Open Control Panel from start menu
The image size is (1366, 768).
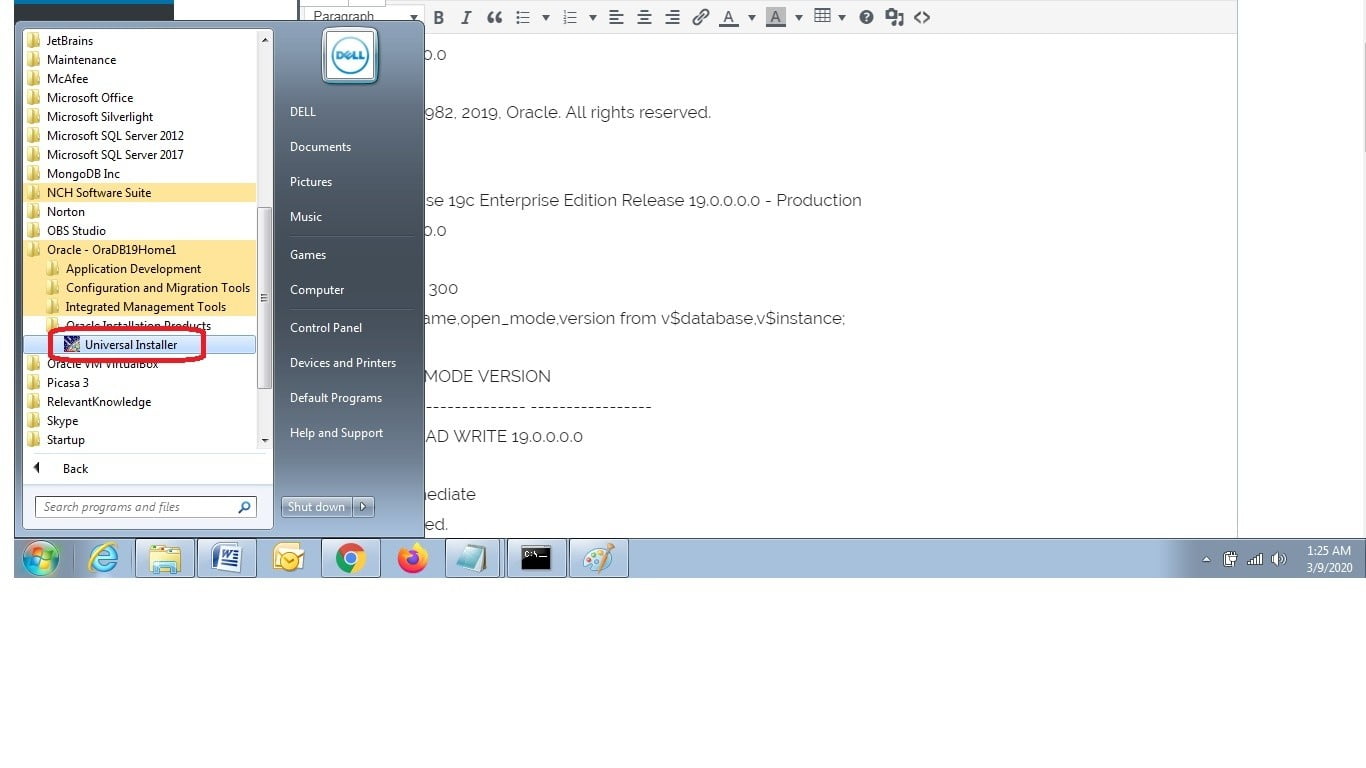point(326,328)
